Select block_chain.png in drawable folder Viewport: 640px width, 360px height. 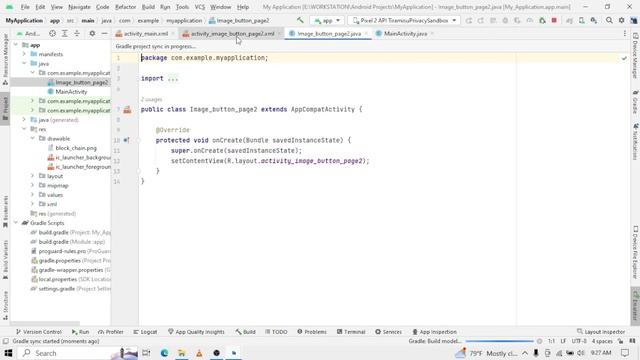point(76,148)
